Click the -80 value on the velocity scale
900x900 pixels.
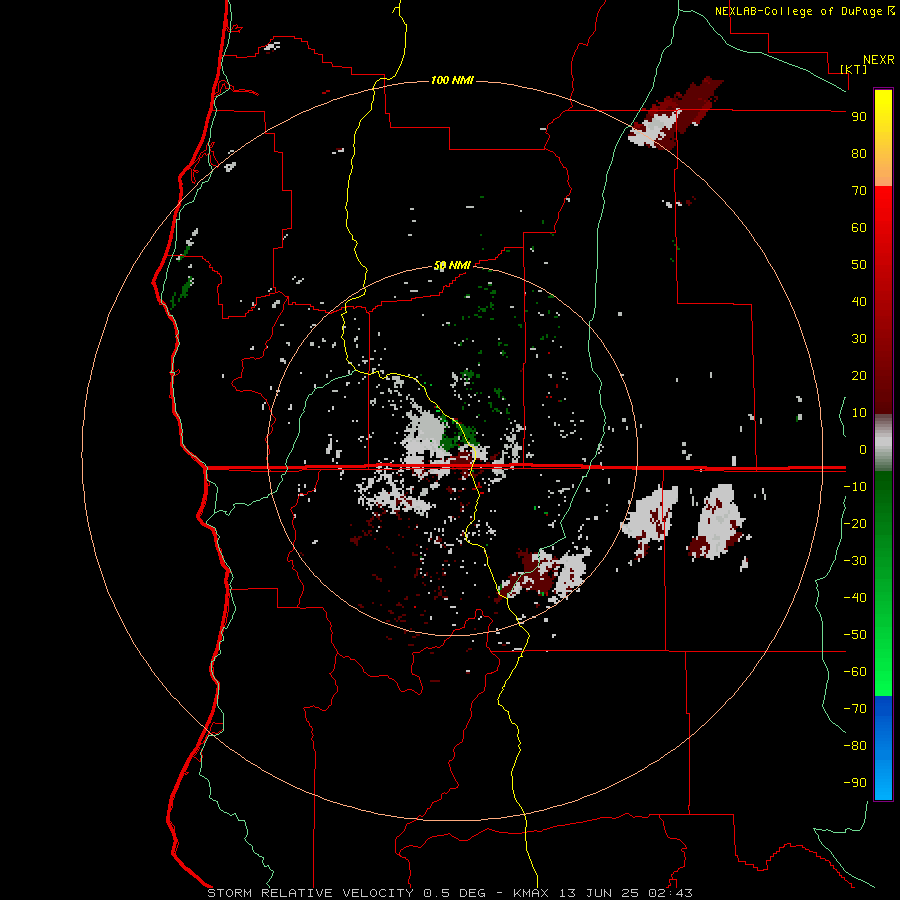[855, 746]
